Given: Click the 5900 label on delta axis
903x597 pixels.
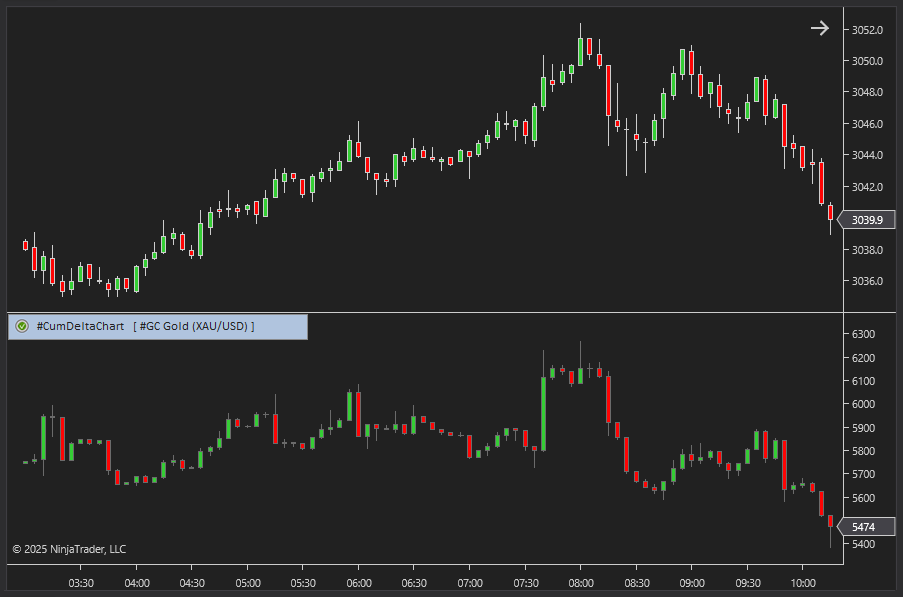Looking at the screenshot, I should (x=863, y=428).
